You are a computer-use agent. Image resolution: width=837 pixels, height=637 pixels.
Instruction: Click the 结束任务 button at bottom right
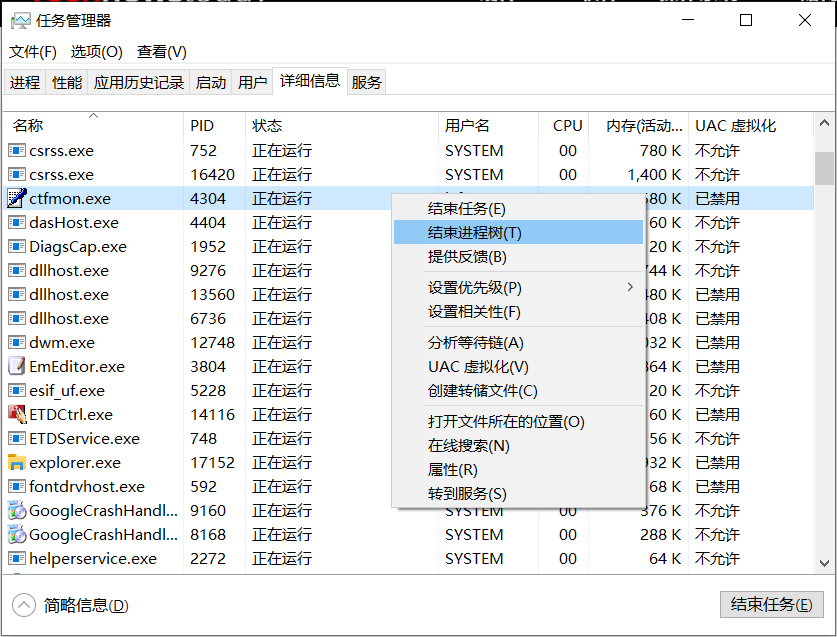tap(772, 604)
